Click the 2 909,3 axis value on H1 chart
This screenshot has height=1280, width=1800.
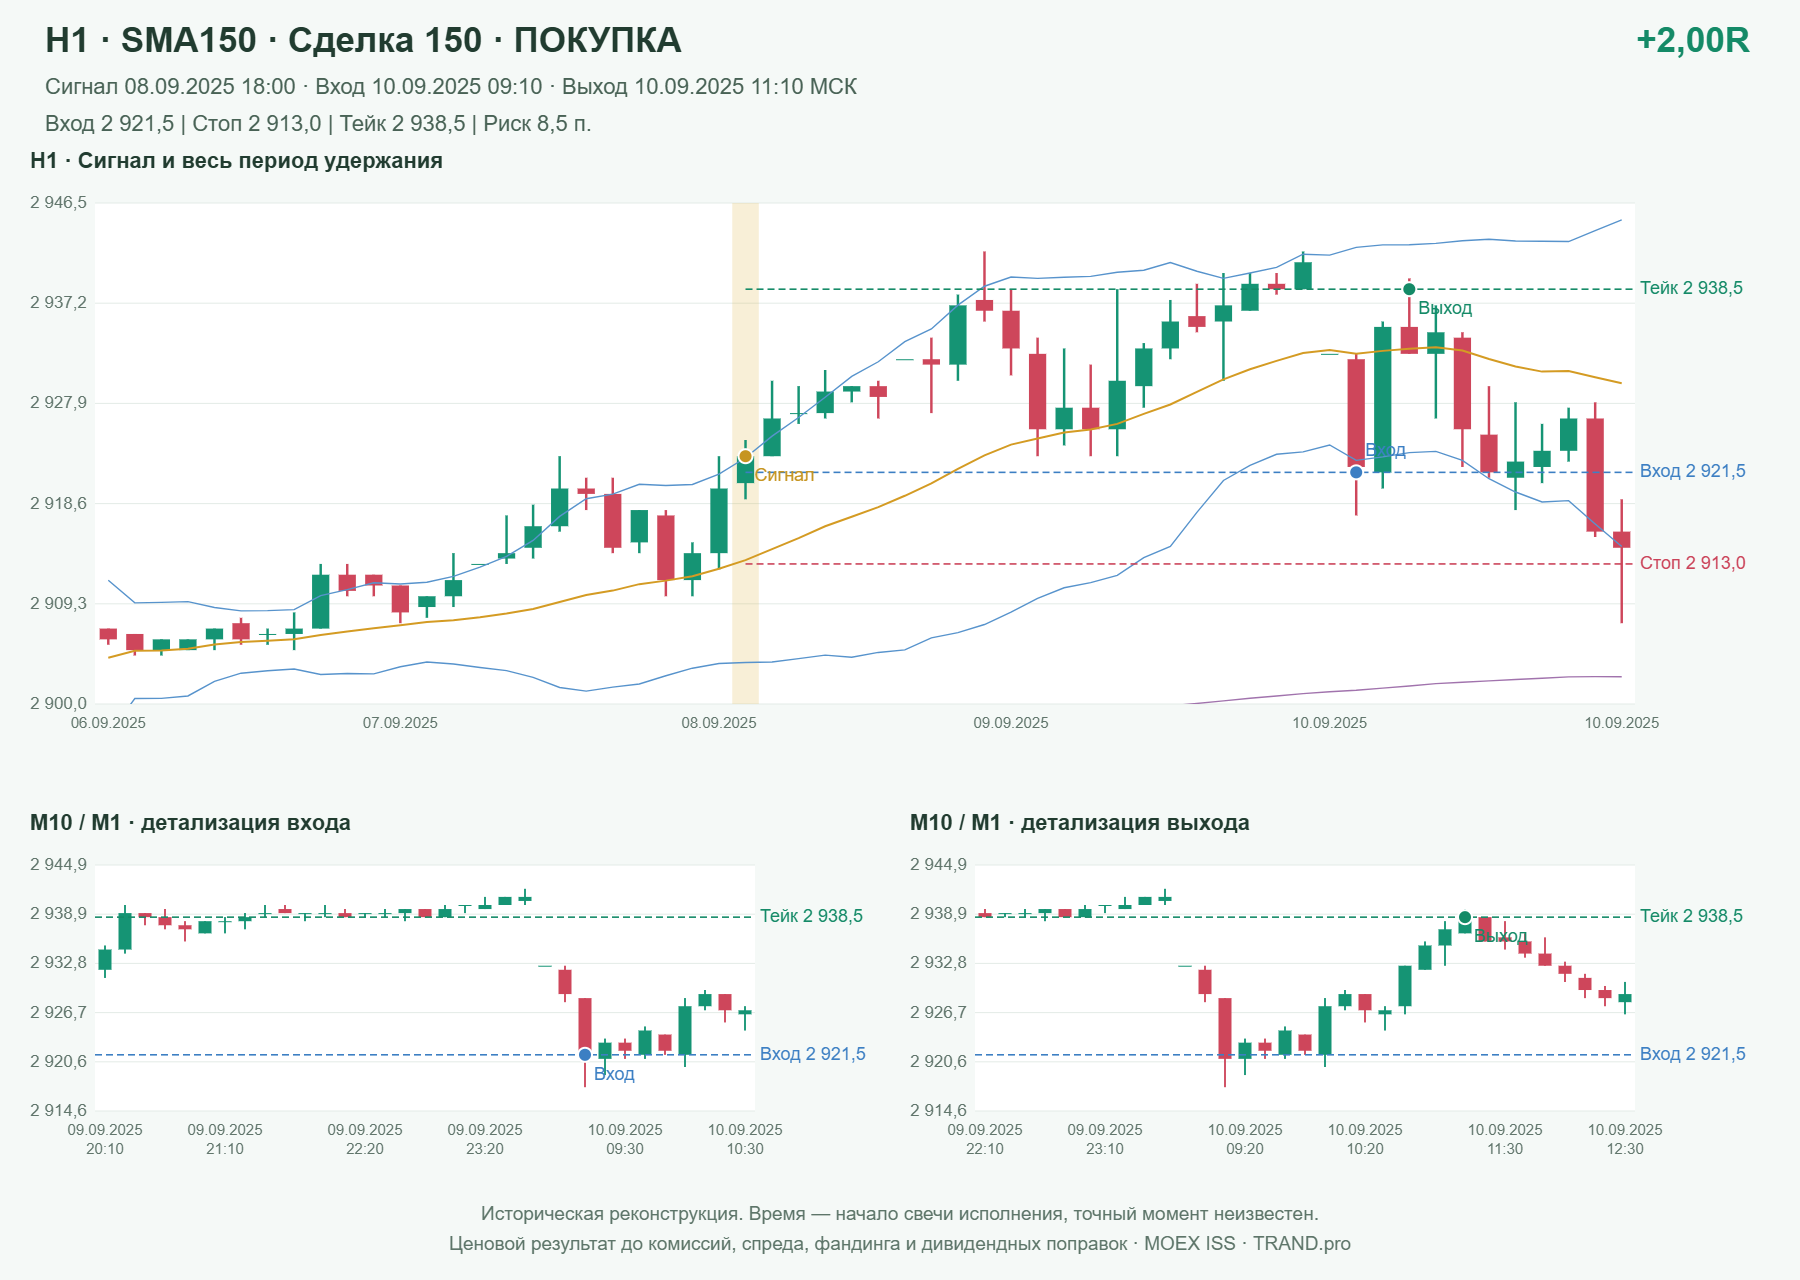click(x=58, y=603)
